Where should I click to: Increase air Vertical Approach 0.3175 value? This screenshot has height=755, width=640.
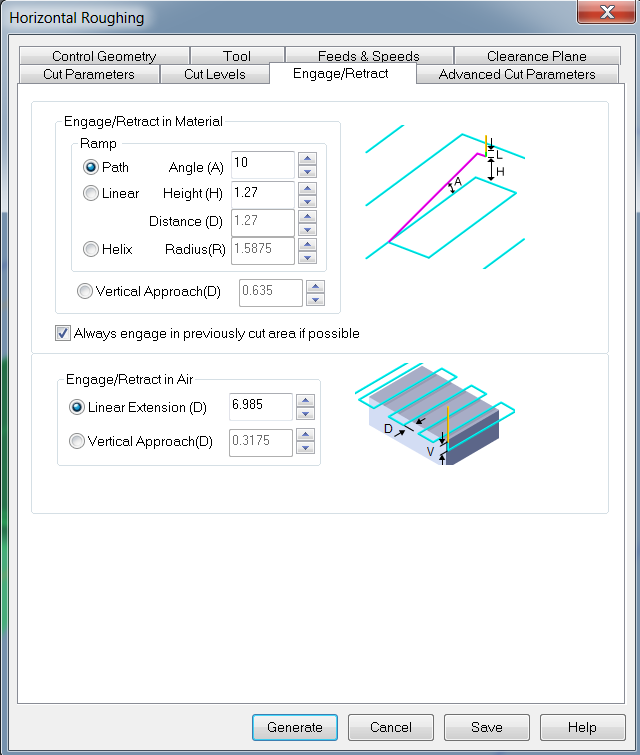[x=305, y=435]
